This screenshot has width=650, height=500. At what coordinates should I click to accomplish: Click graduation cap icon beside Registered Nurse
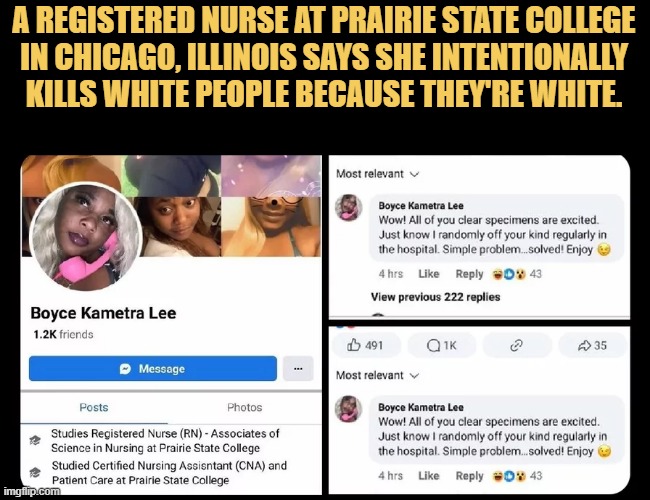(x=35, y=440)
